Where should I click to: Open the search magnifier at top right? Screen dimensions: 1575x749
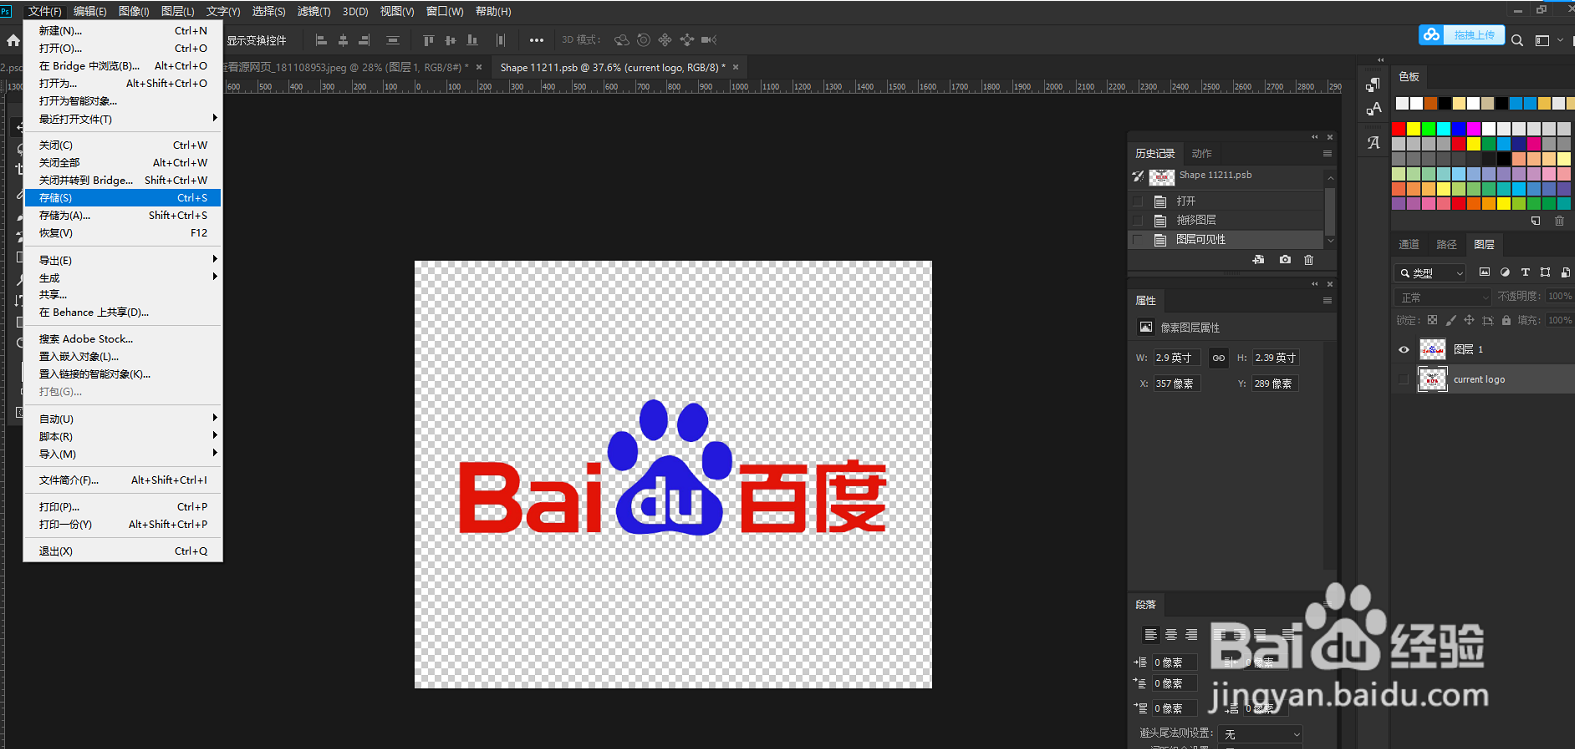tap(1517, 40)
